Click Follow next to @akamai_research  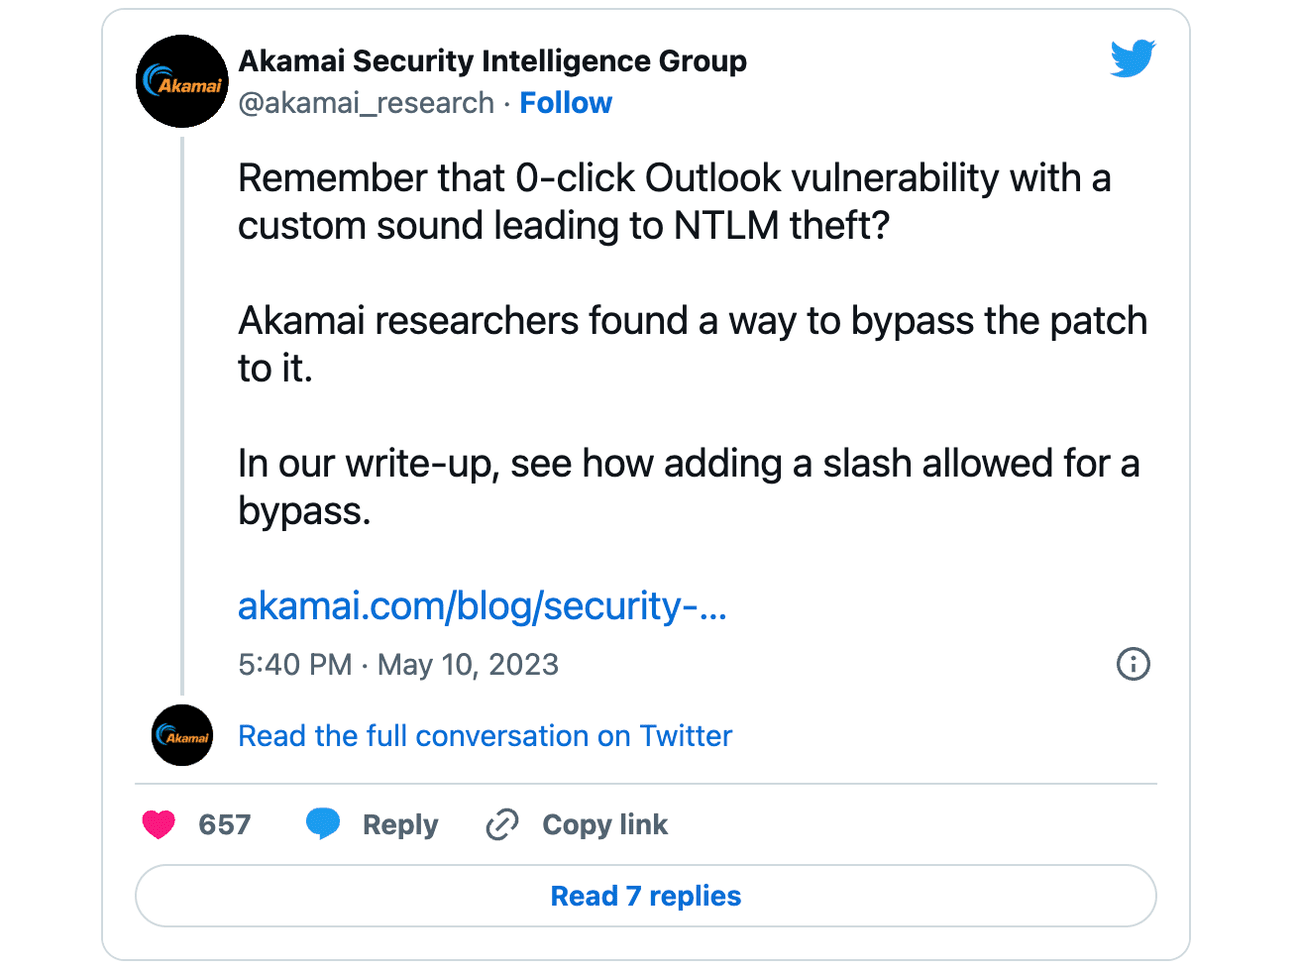click(566, 102)
